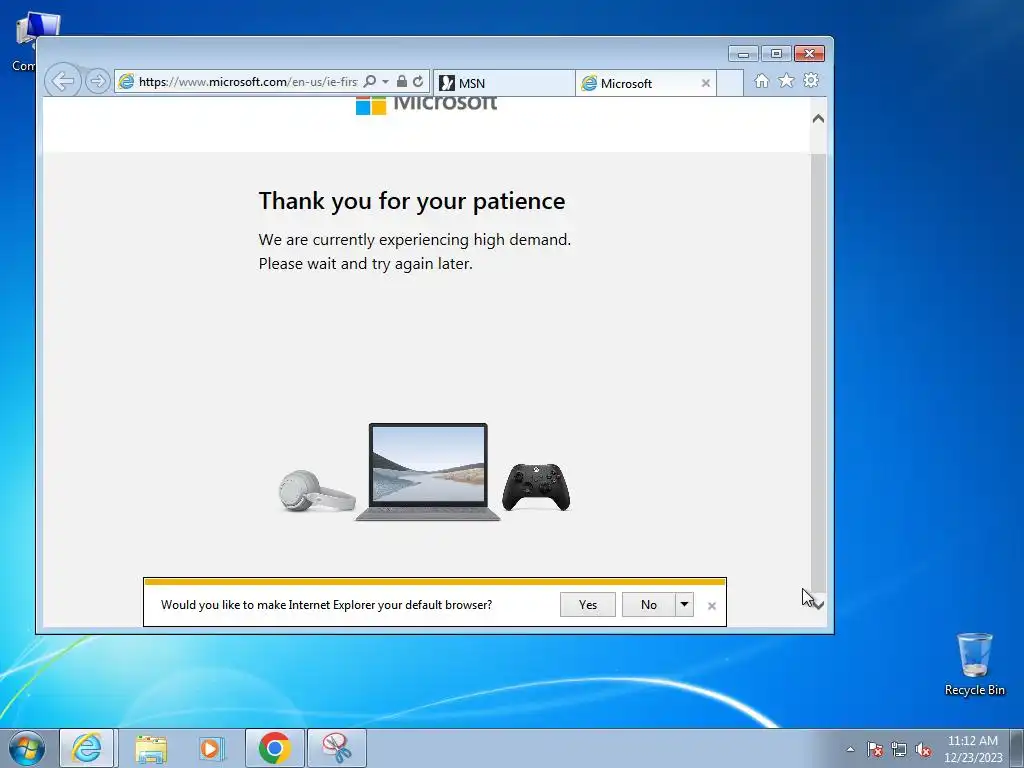Go back with the browser Back arrow
This screenshot has height=768, width=1024.
coord(63,82)
